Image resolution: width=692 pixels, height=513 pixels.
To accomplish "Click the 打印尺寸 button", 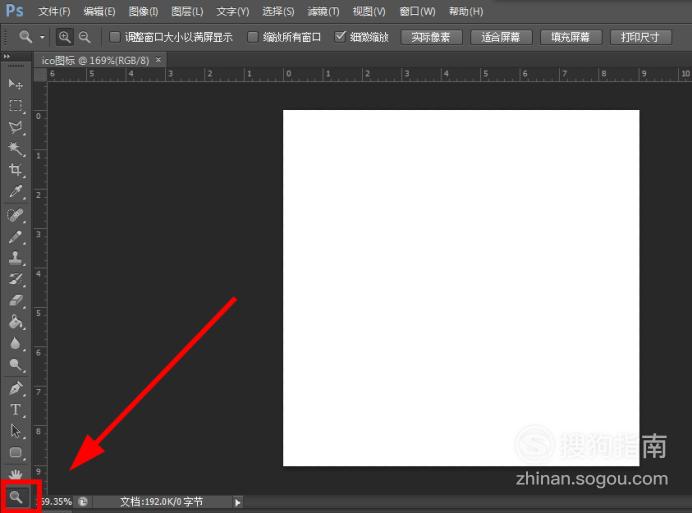I will click(x=640, y=37).
